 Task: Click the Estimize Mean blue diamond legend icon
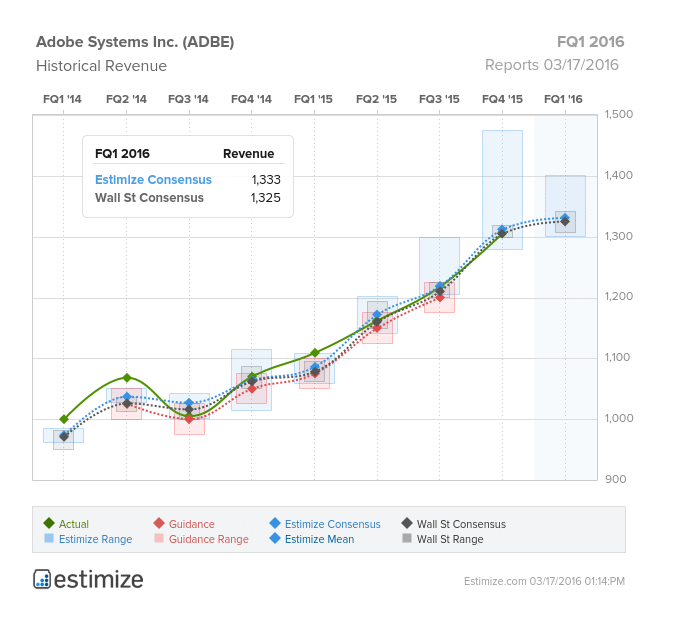pos(275,538)
